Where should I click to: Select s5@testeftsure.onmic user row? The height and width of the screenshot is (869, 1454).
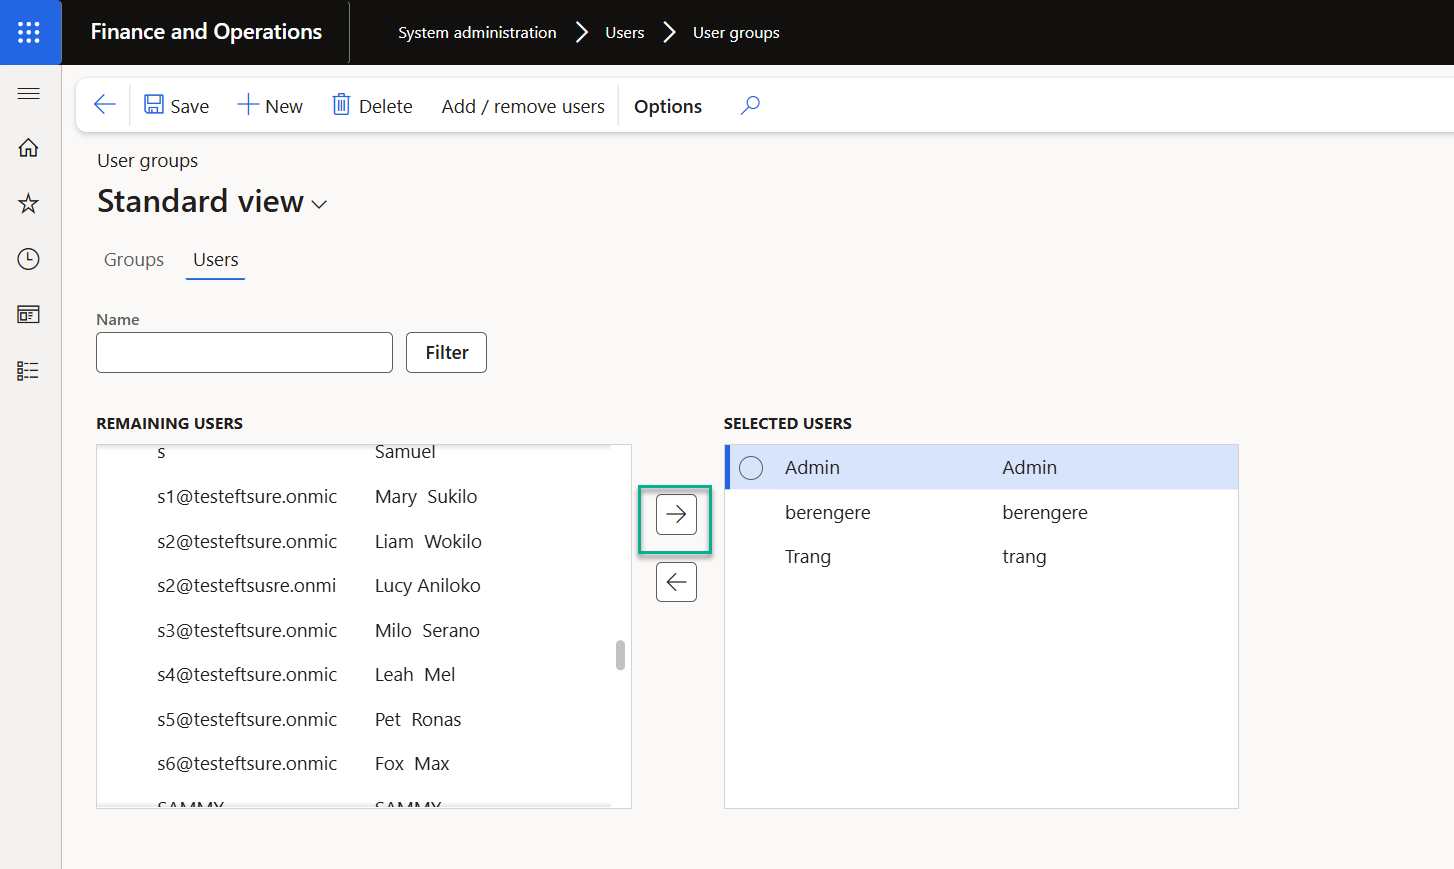pyautogui.click(x=354, y=720)
